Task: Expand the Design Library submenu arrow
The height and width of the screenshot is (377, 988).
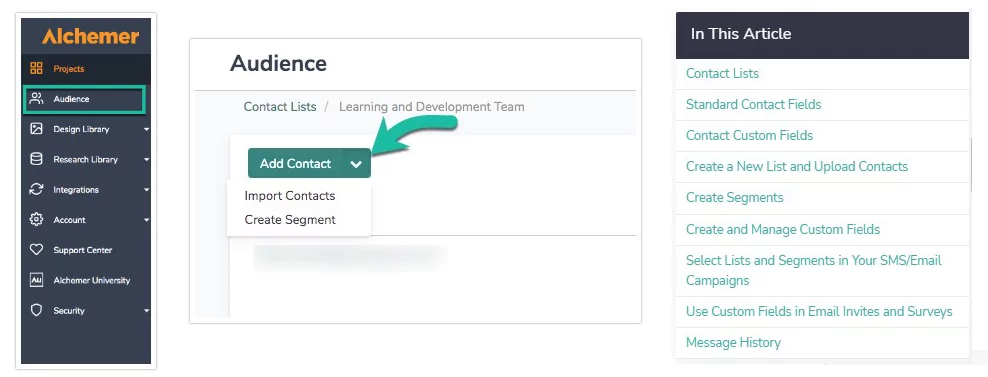Action: click(146, 129)
